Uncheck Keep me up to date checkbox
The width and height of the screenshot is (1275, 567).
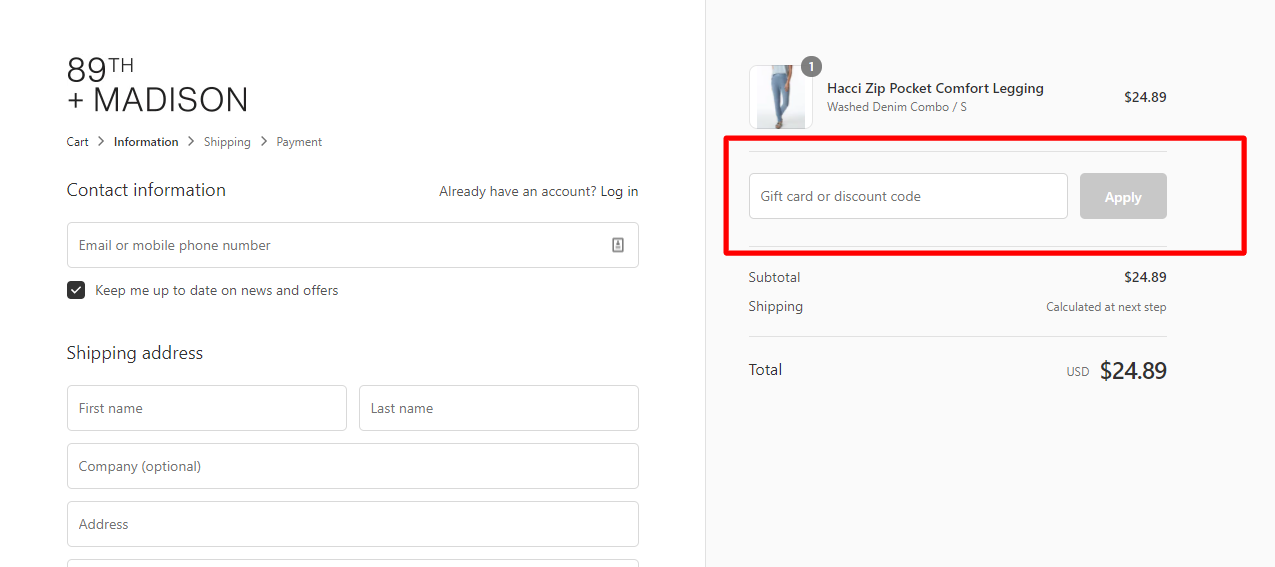tap(76, 290)
